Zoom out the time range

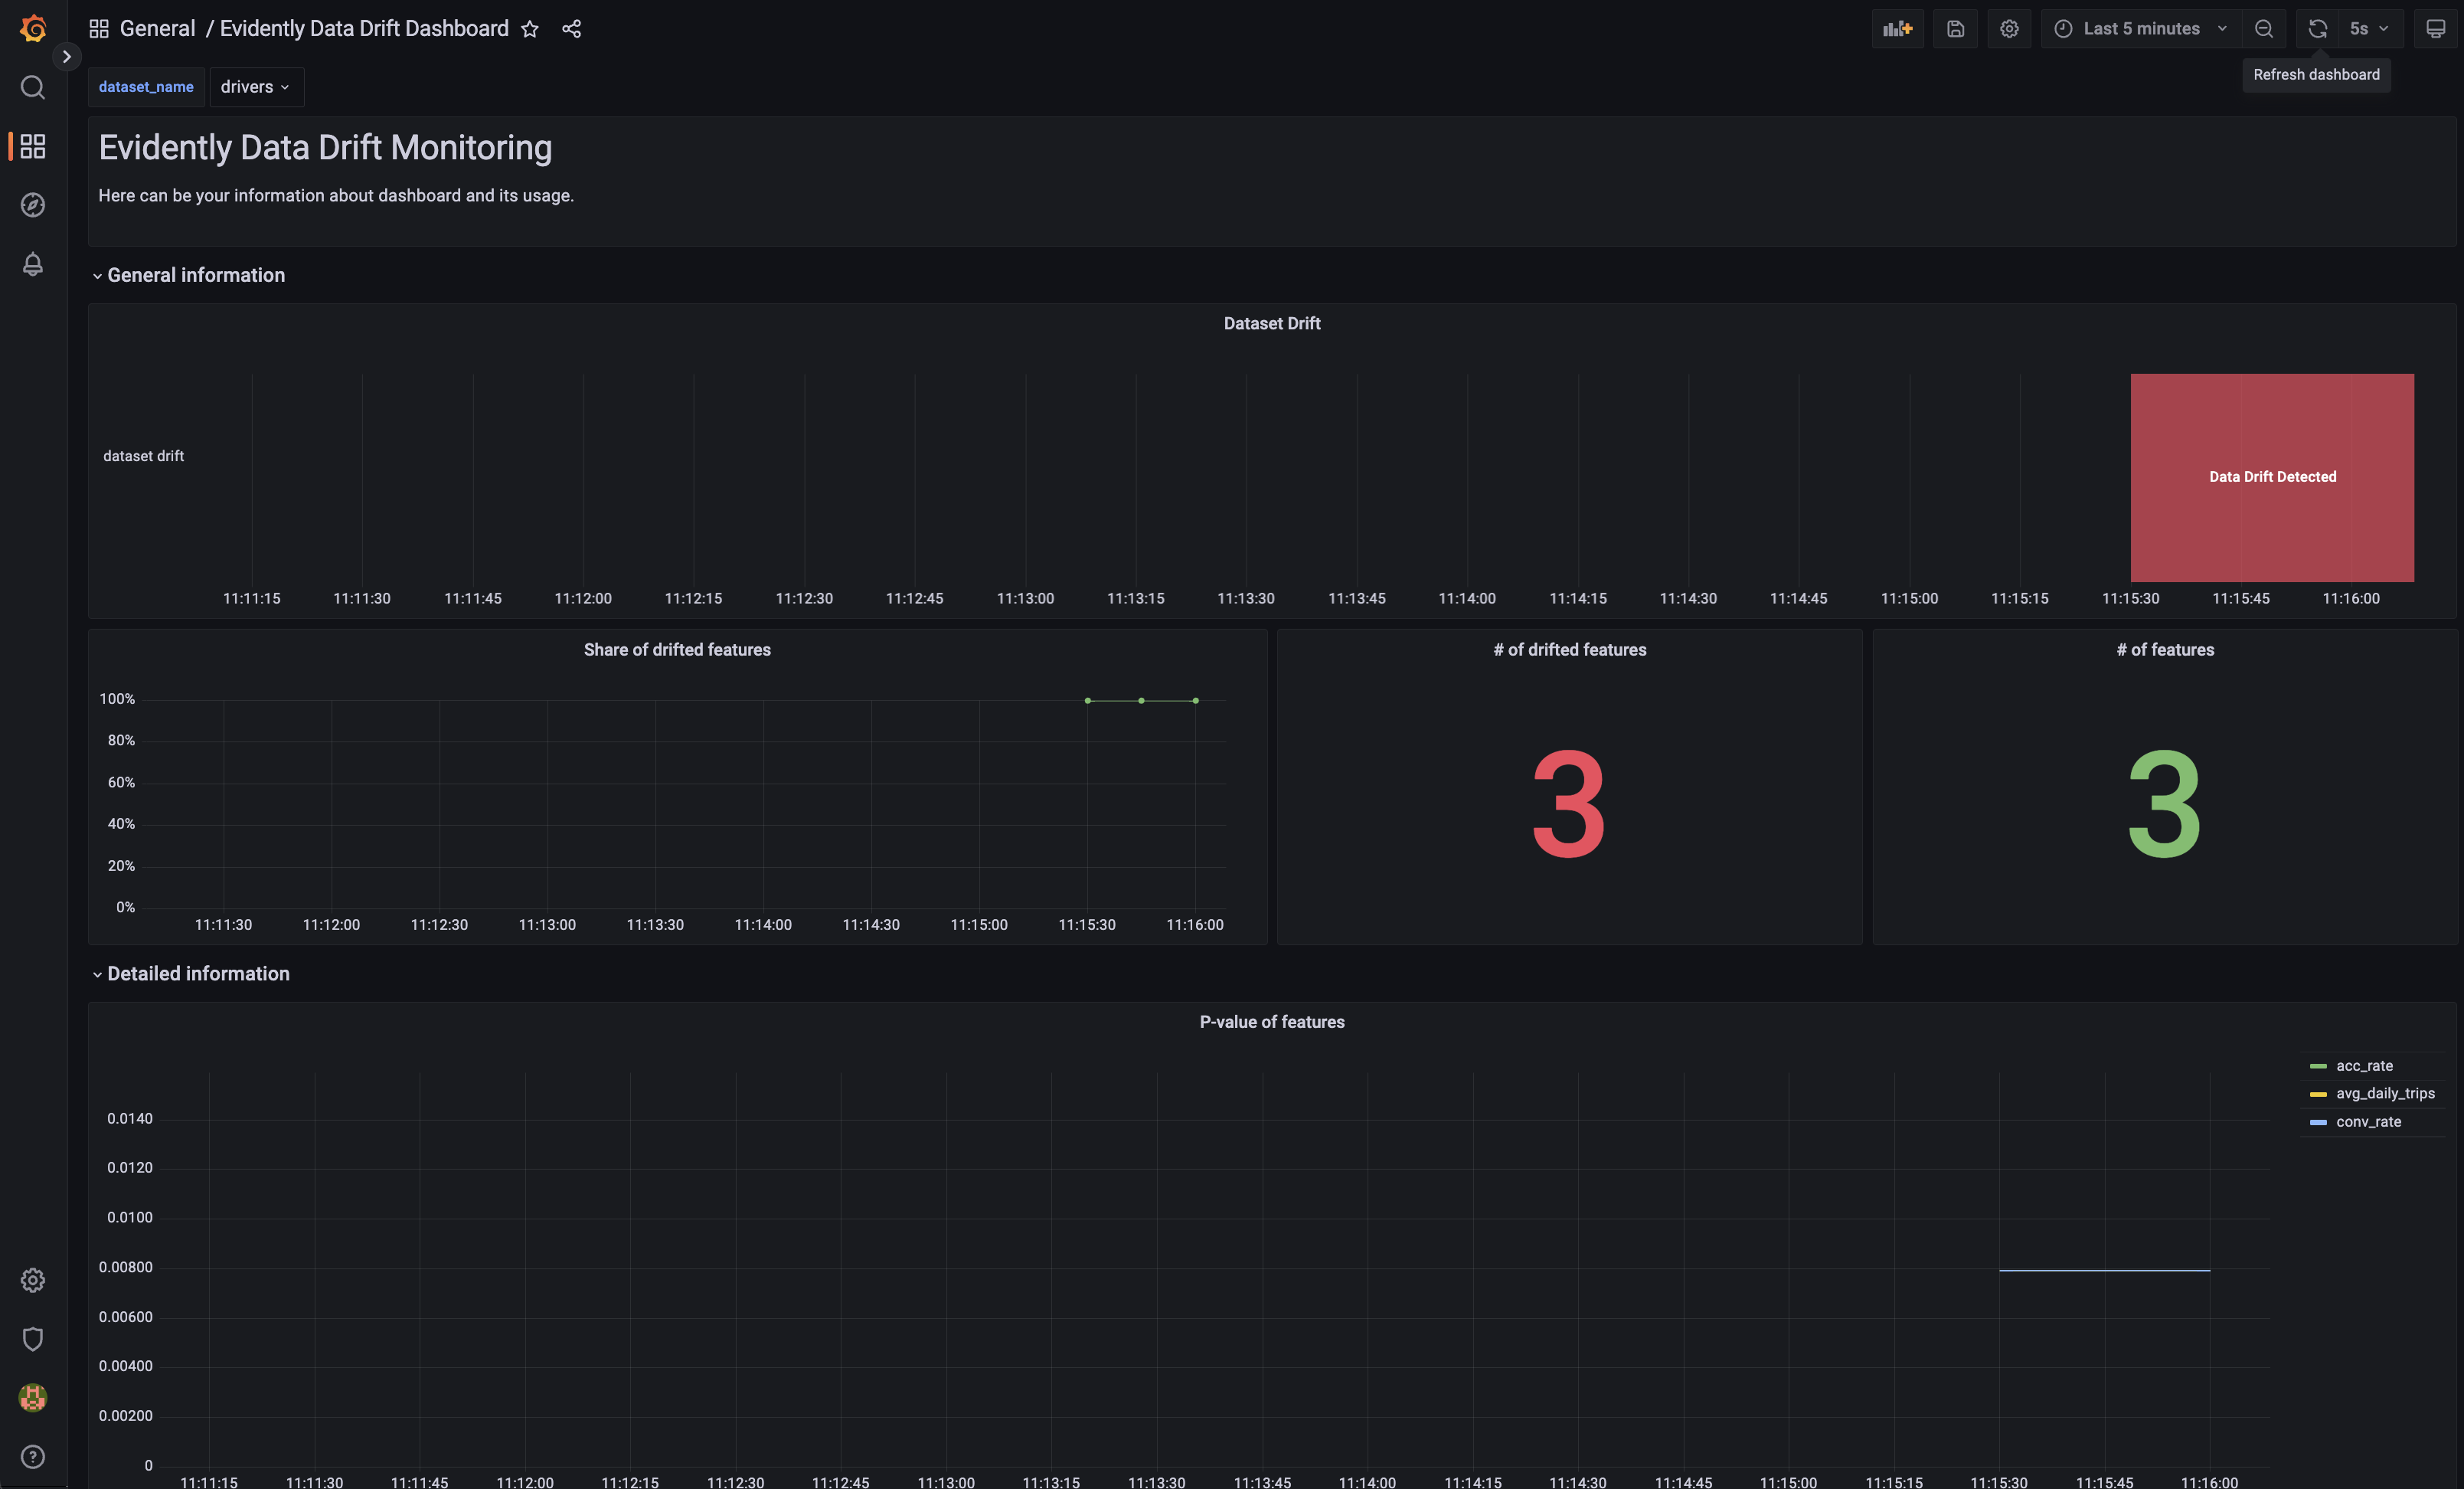click(2264, 29)
